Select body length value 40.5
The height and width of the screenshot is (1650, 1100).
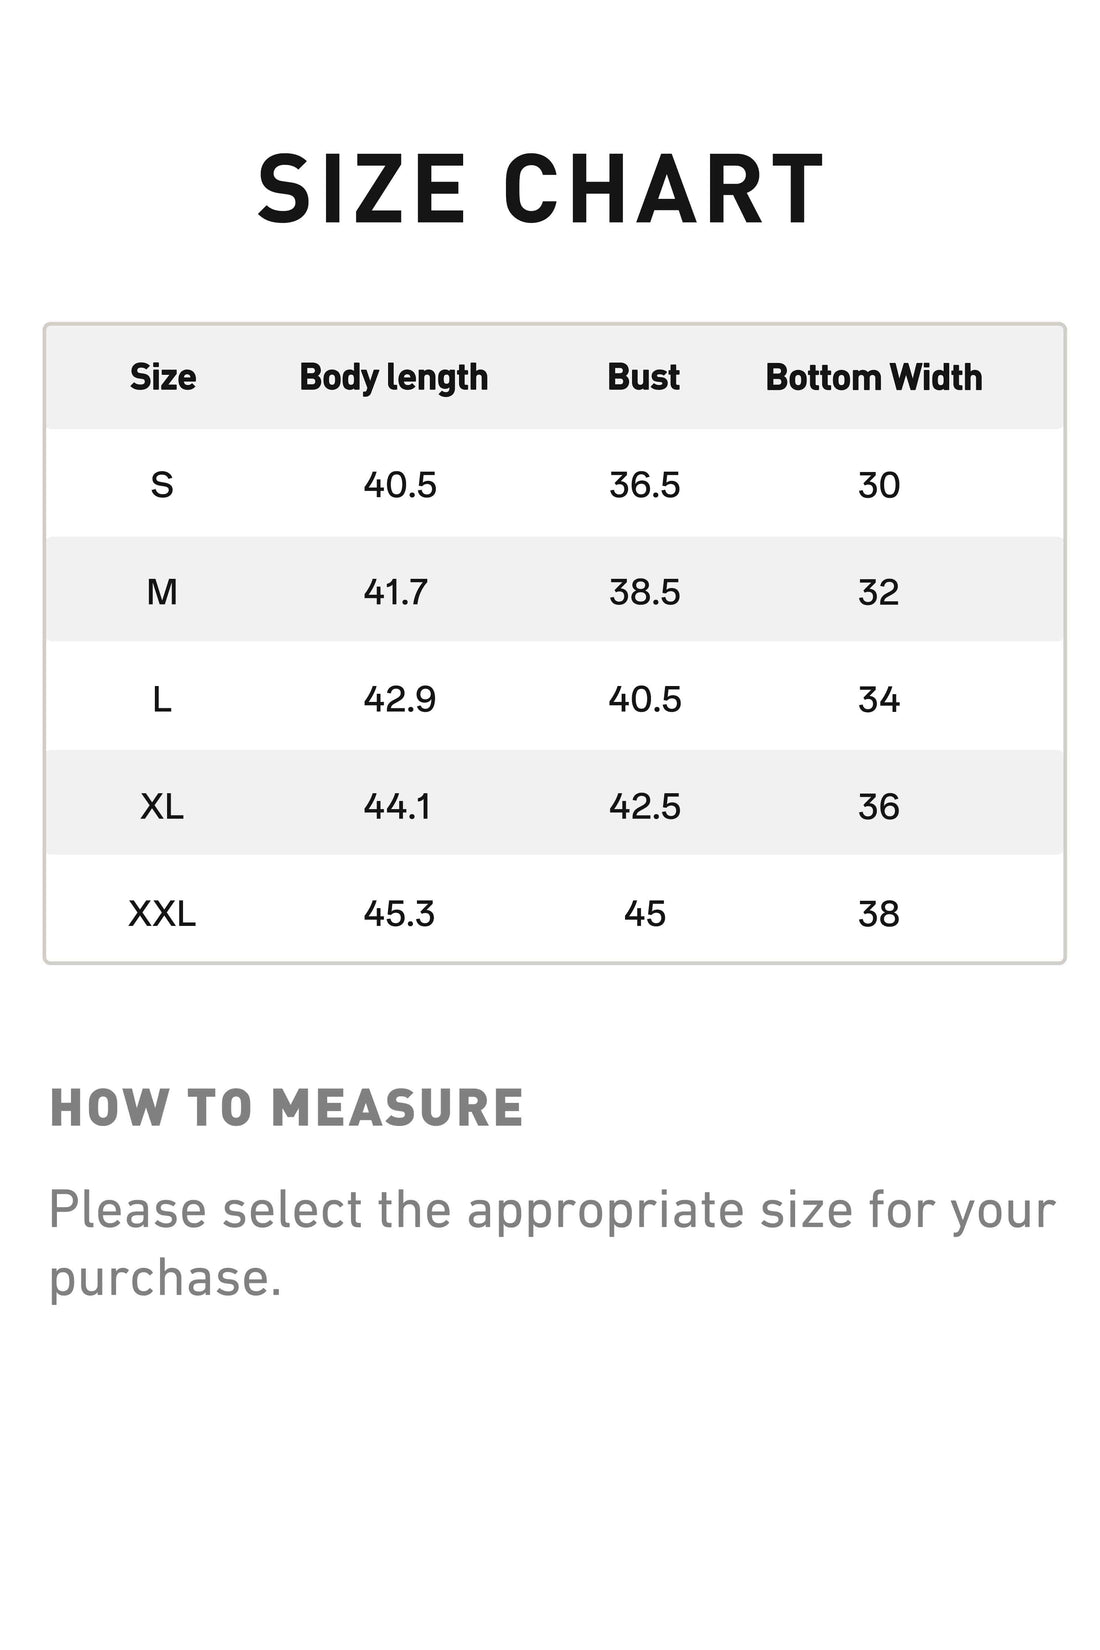[400, 485]
